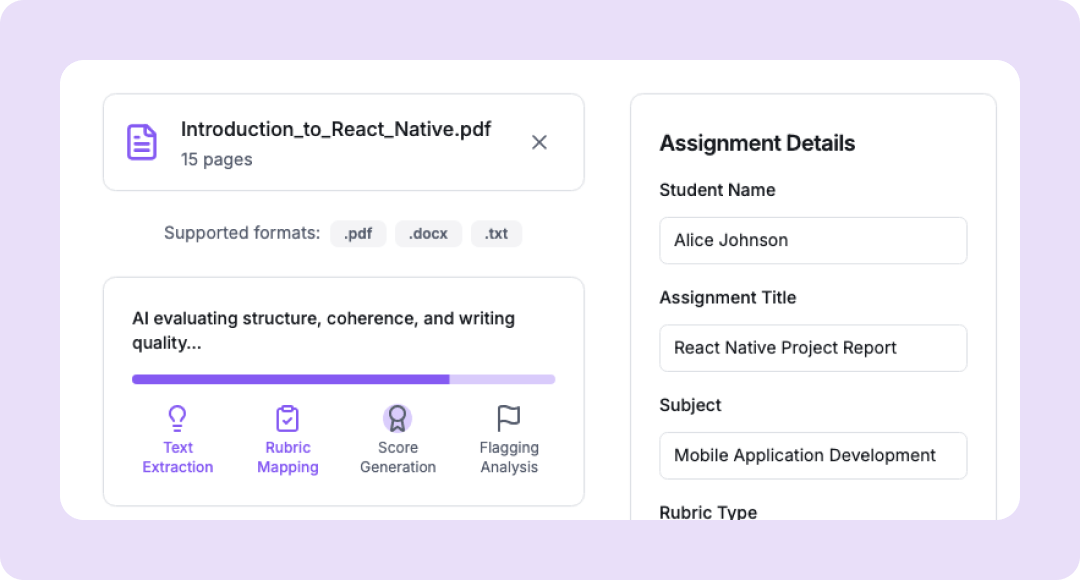Click the Student Name input field

813,240
